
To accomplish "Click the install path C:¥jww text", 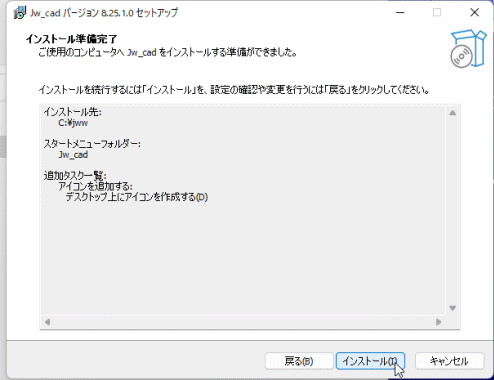I will pos(73,123).
